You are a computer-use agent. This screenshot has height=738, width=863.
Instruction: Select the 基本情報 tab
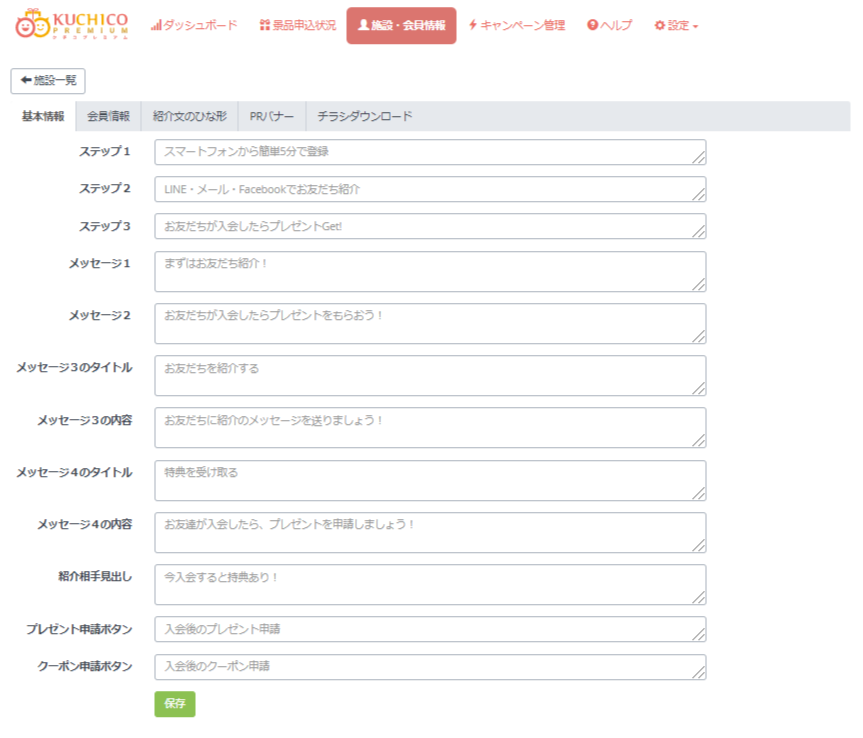[43, 116]
